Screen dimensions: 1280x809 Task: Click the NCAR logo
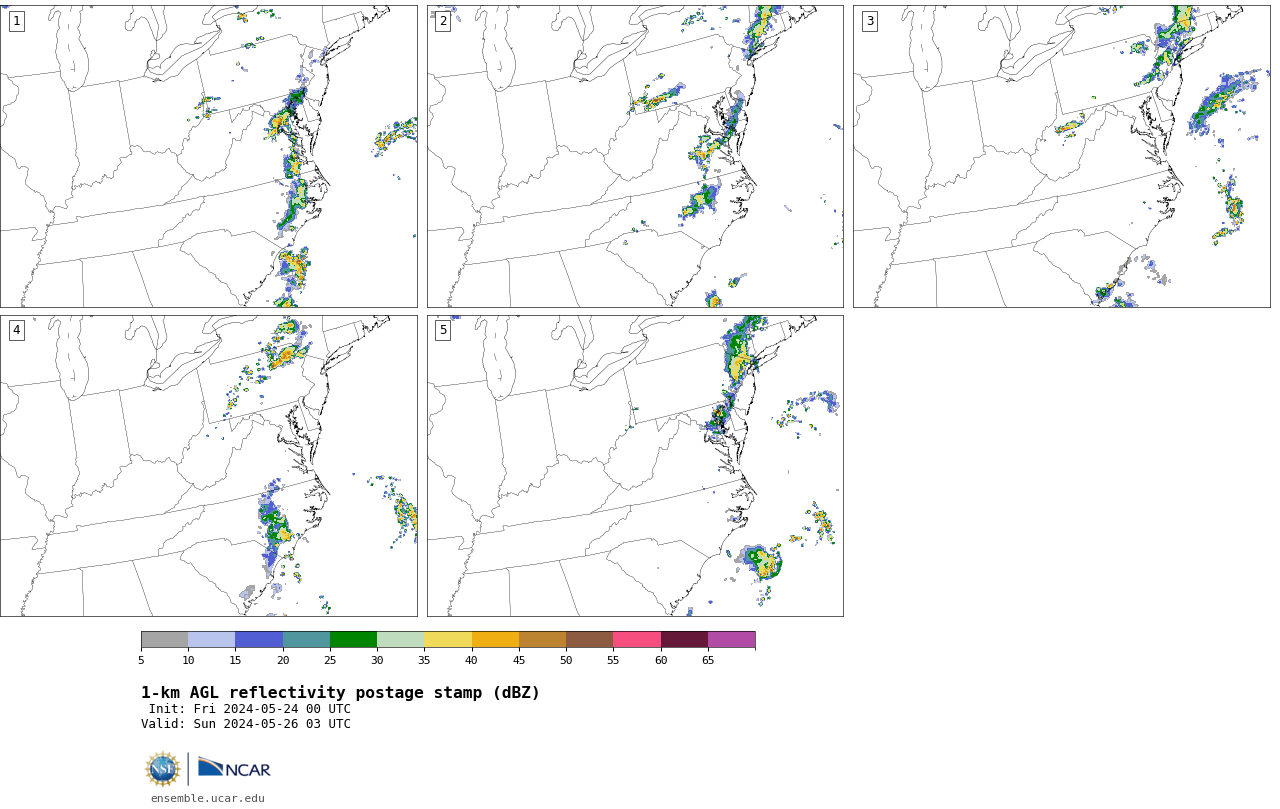(x=234, y=768)
